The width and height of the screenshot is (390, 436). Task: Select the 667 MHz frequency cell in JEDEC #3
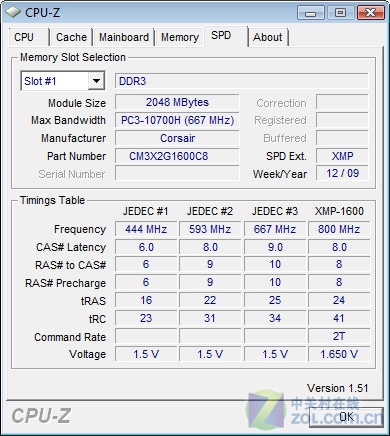tap(275, 229)
